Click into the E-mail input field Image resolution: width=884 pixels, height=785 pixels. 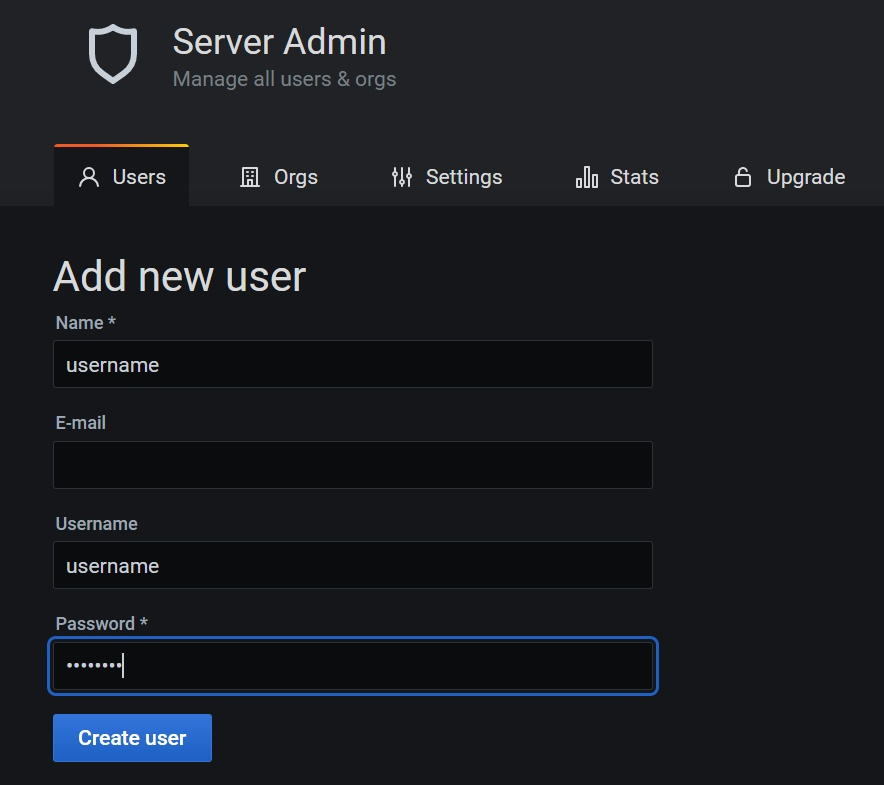353,465
